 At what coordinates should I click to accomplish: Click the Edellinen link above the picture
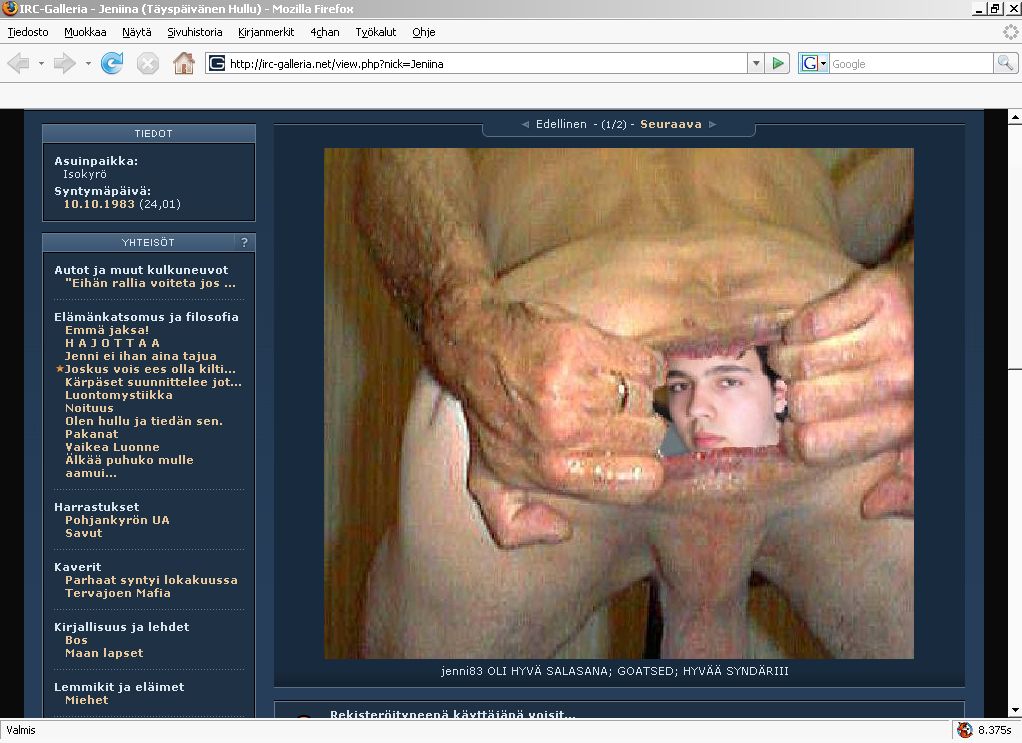561,125
